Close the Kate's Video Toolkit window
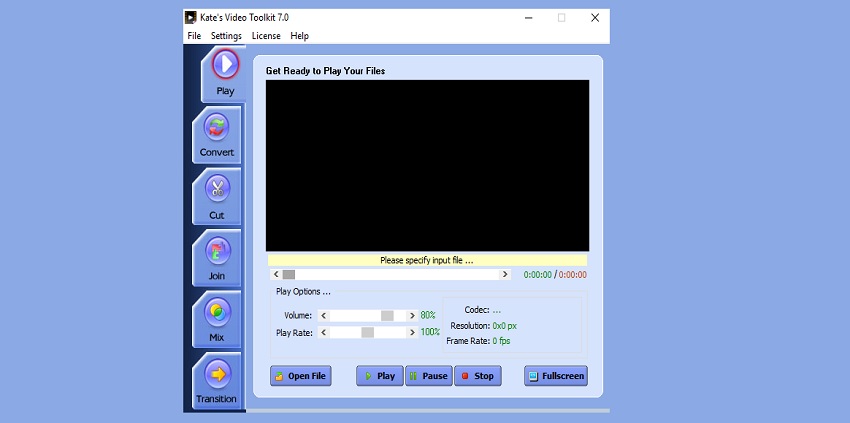Screen dimensions: 850x423 [595, 18]
